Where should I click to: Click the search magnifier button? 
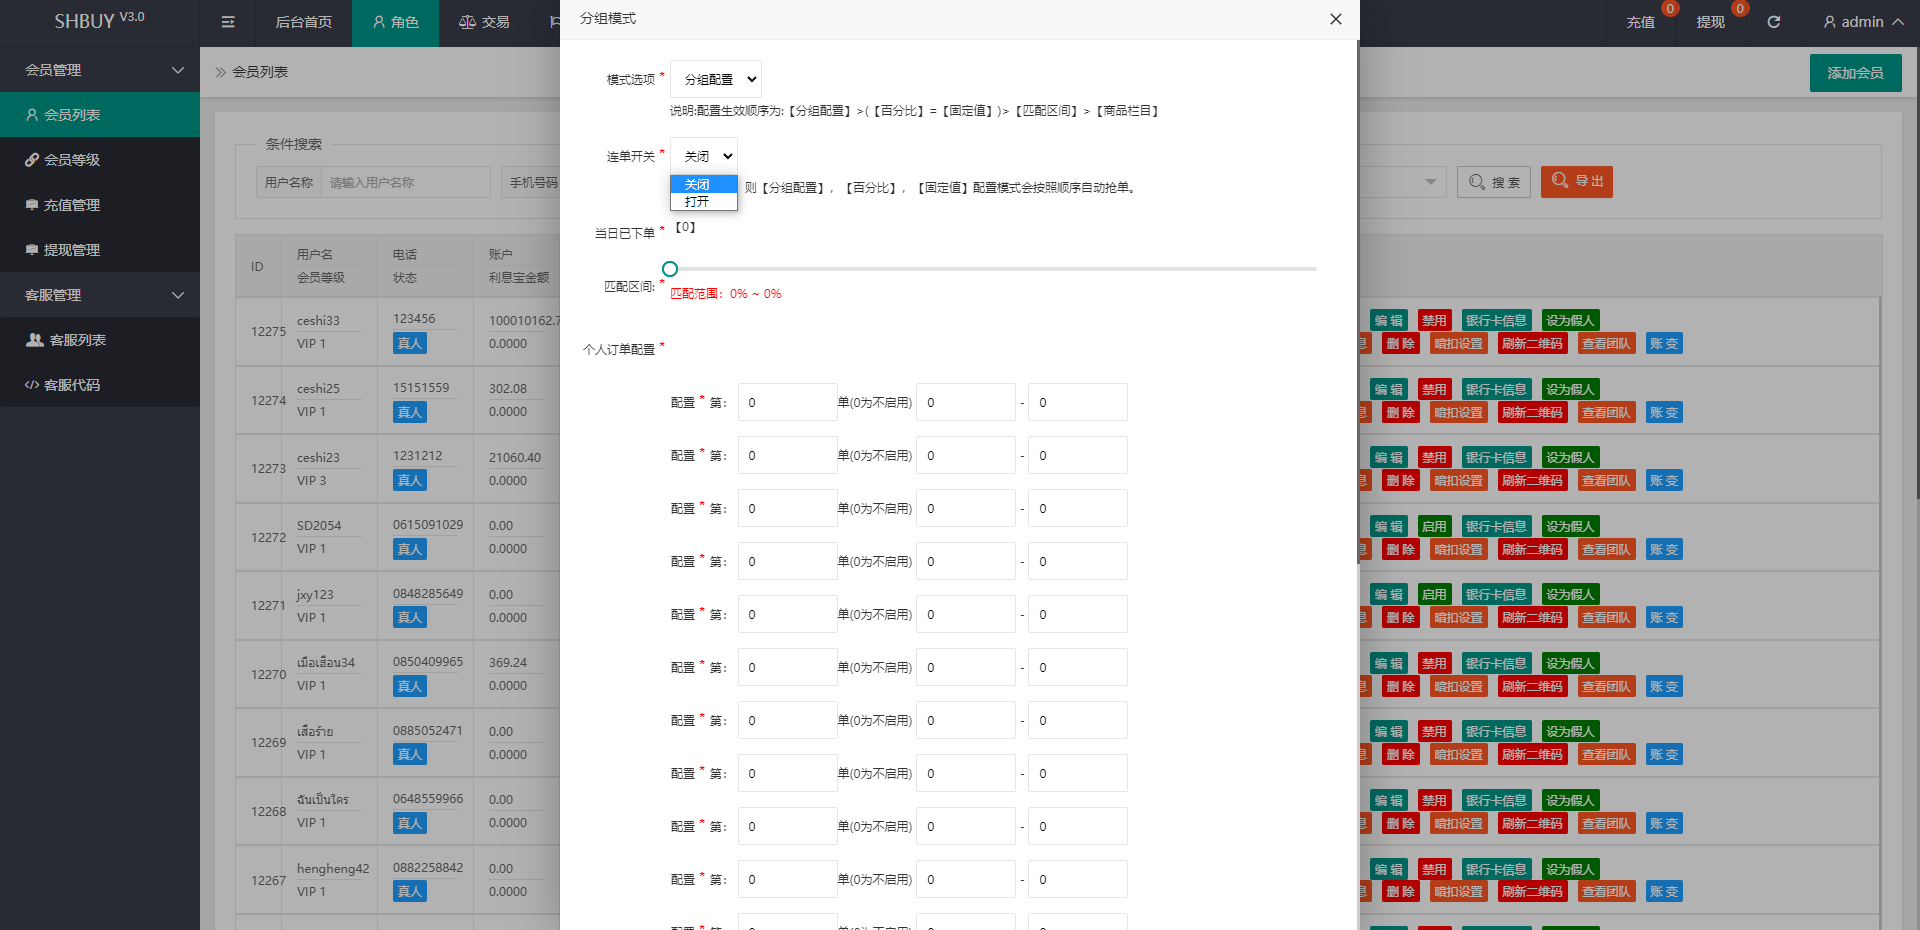1493,182
